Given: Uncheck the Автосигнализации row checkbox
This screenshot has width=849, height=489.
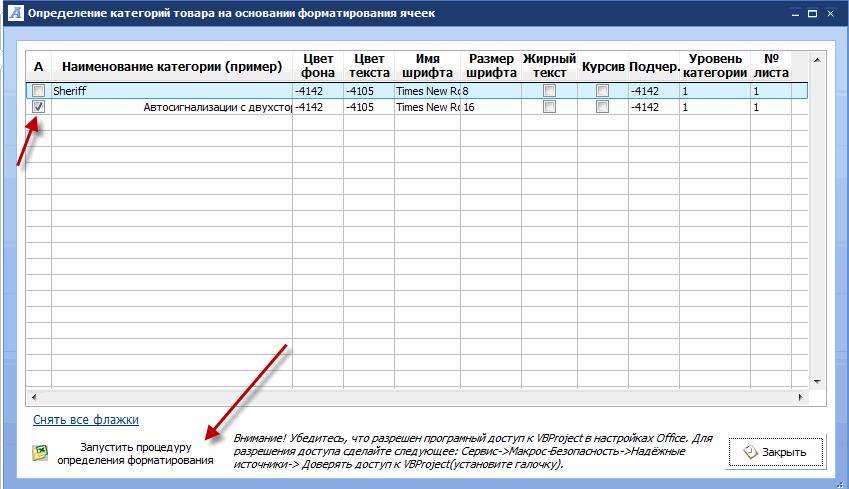Looking at the screenshot, I should (x=38, y=107).
